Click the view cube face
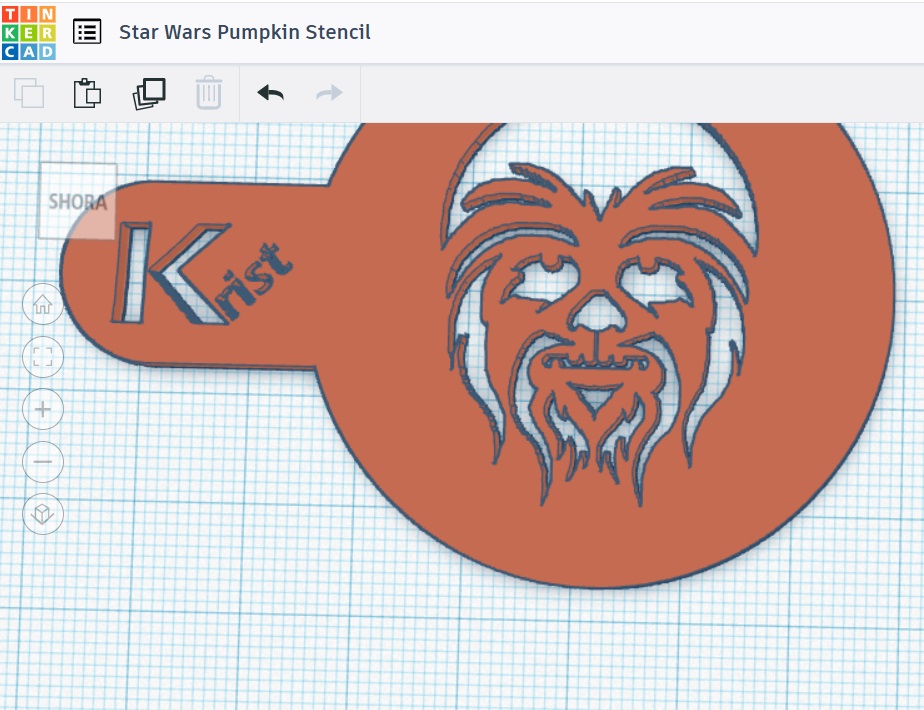This screenshot has width=924, height=710. point(77,201)
